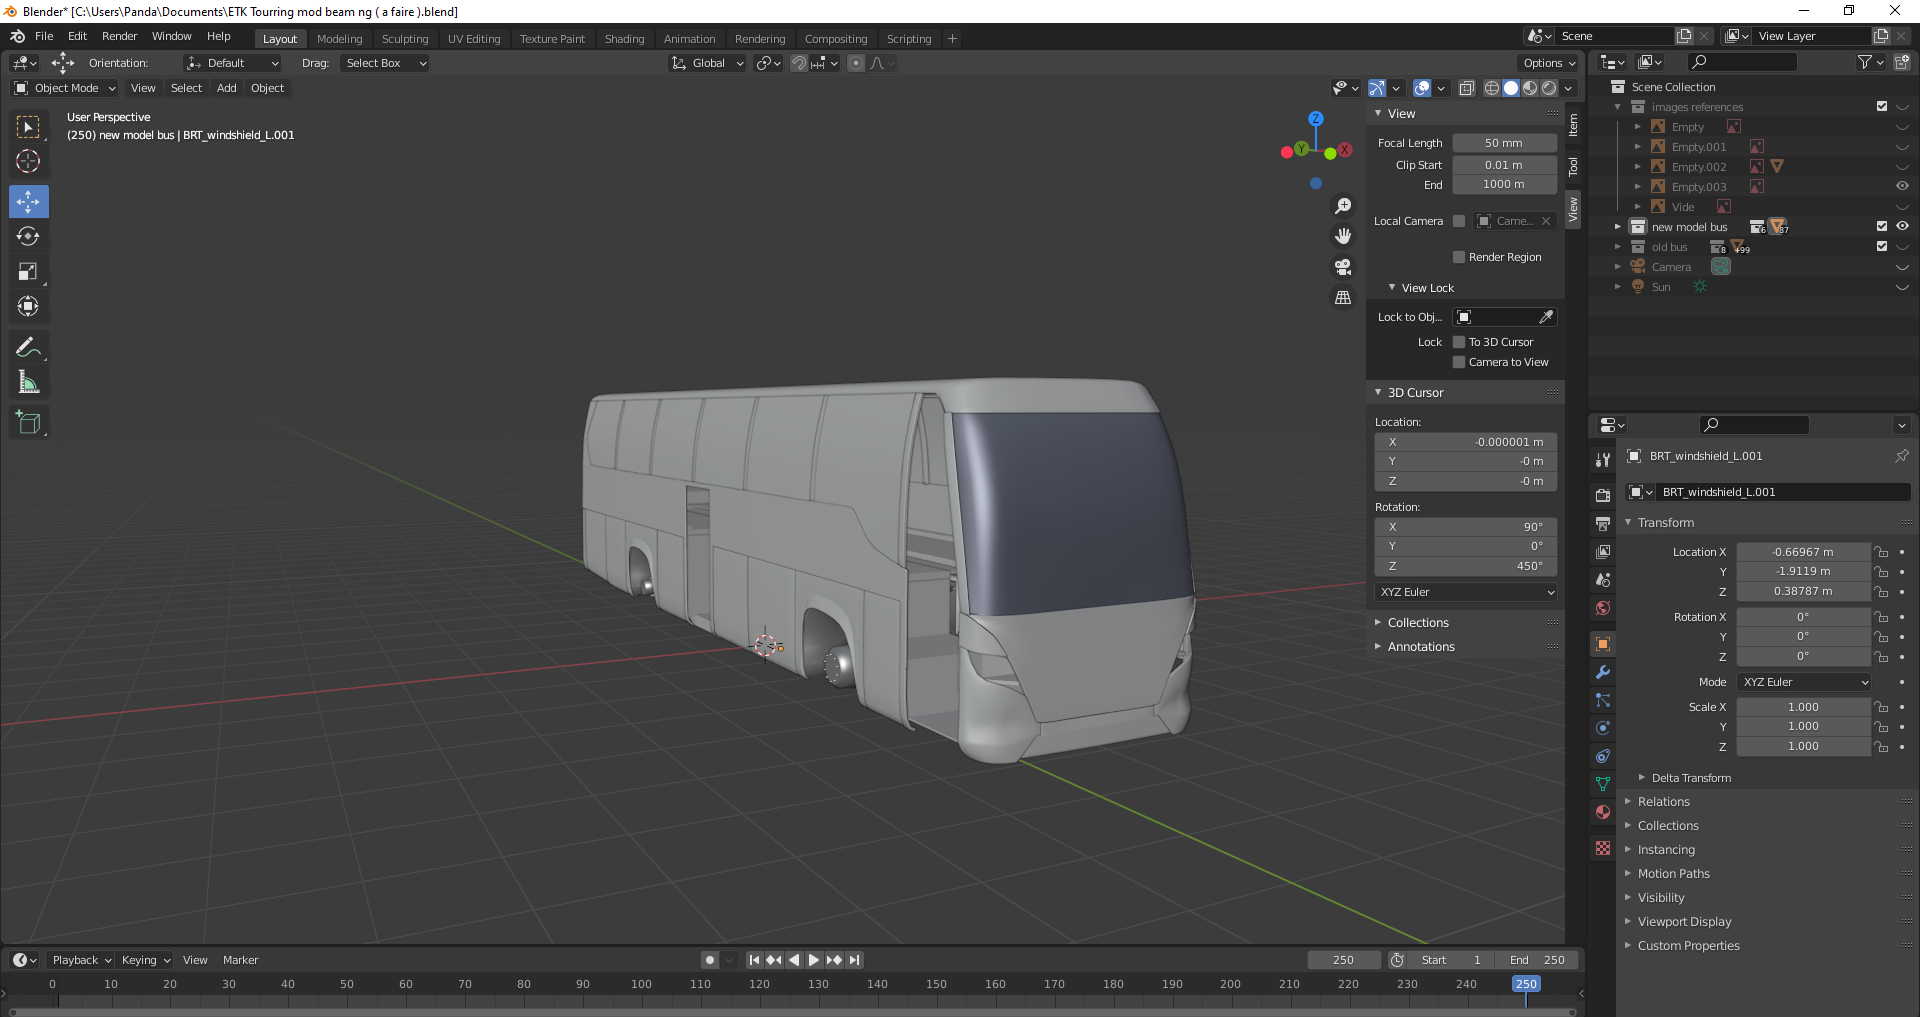The image size is (1920, 1017).
Task: Check Lock Camera to View
Action: 1459,362
